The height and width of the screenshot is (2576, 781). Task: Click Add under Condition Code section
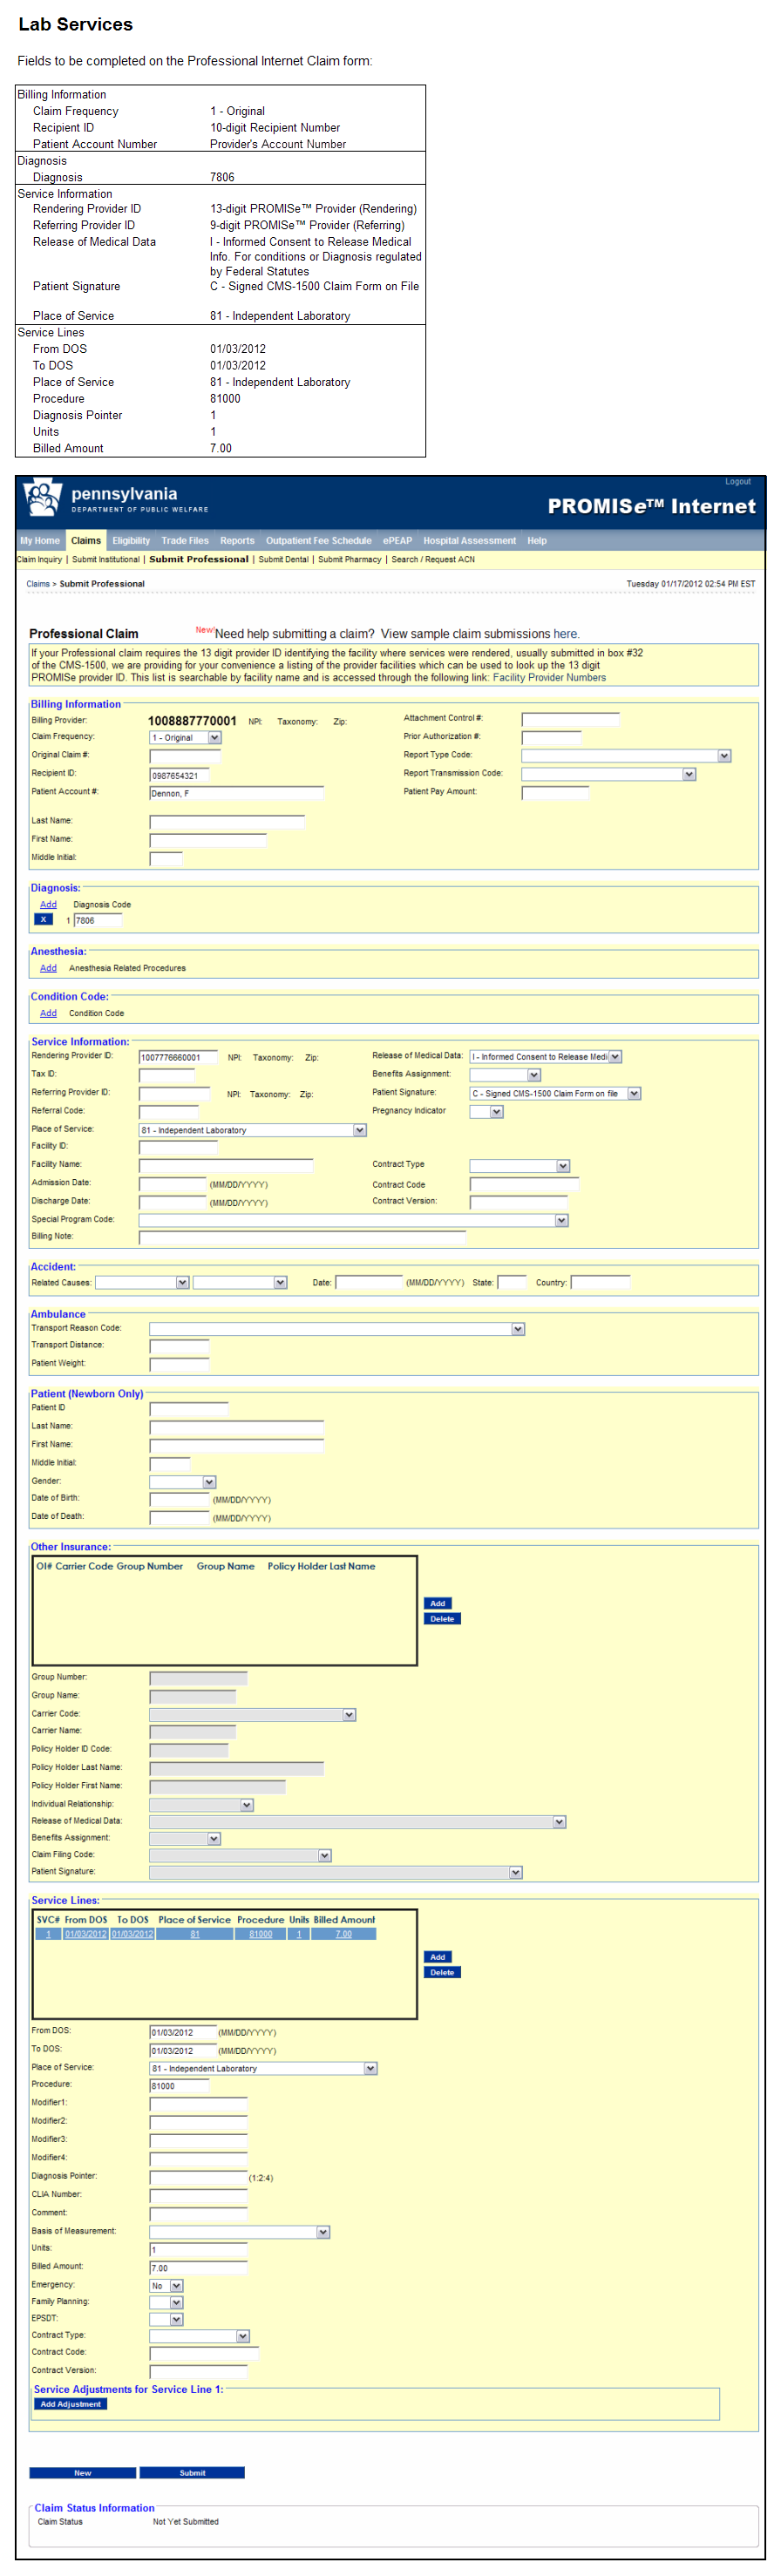[x=48, y=1013]
